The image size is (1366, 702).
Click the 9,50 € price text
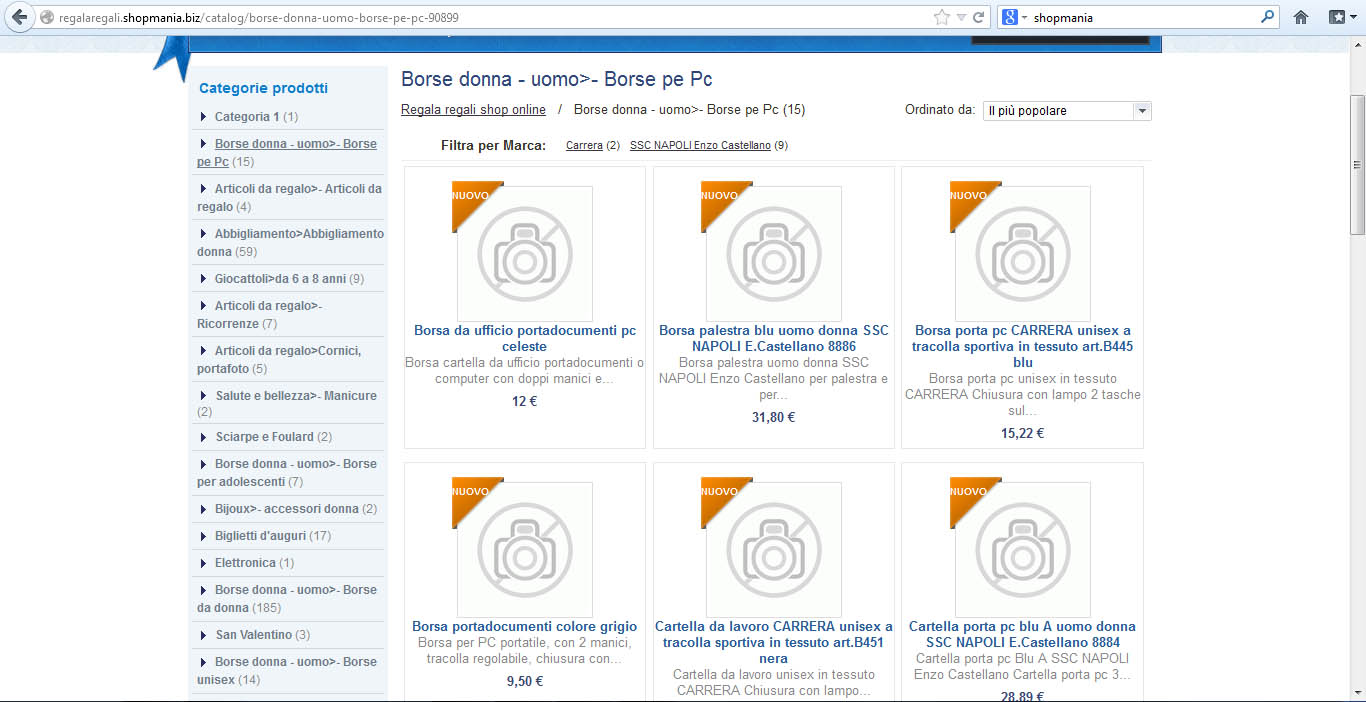(525, 681)
